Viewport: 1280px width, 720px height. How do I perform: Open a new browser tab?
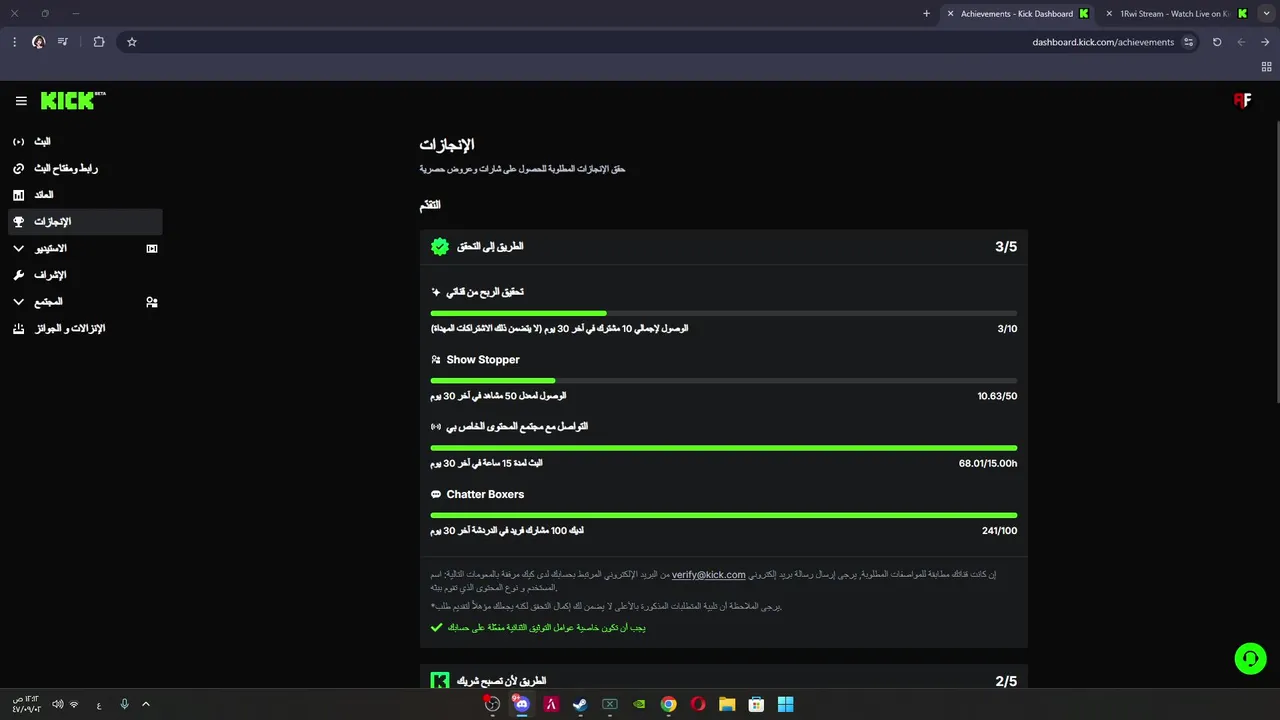point(926,14)
